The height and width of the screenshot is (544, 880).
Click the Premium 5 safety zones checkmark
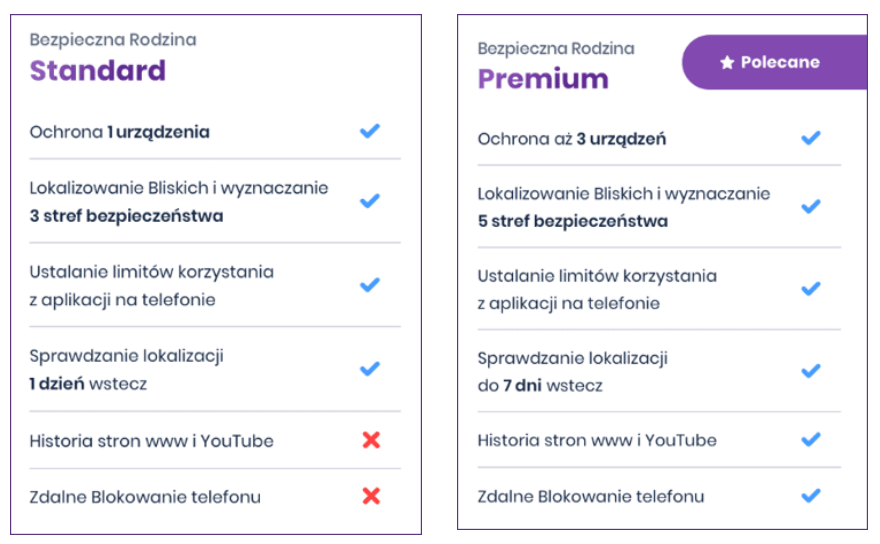(811, 207)
